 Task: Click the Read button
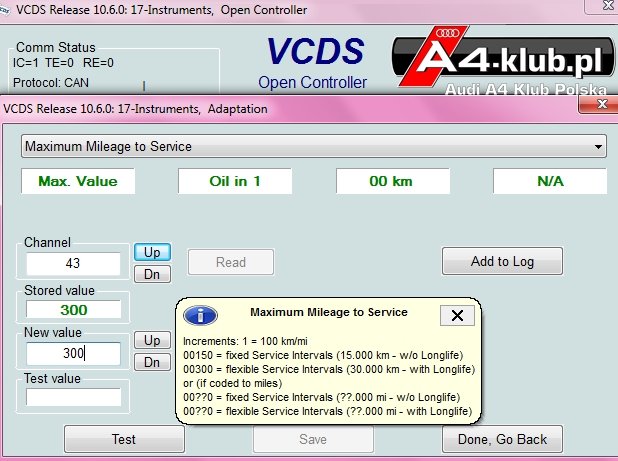[x=231, y=262]
